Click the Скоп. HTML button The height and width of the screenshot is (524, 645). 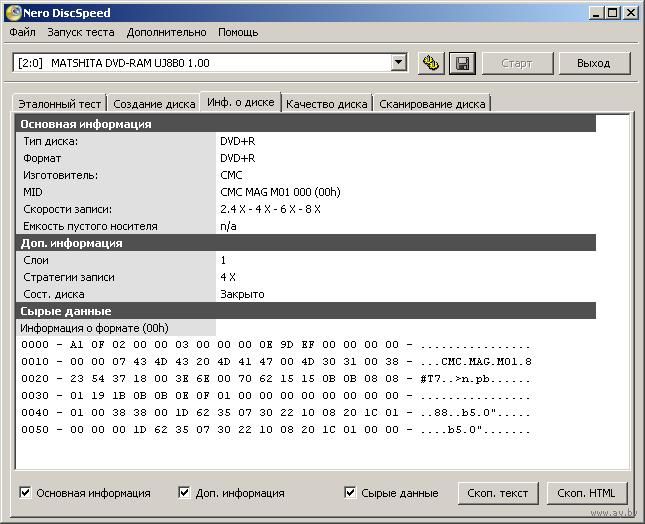point(586,493)
